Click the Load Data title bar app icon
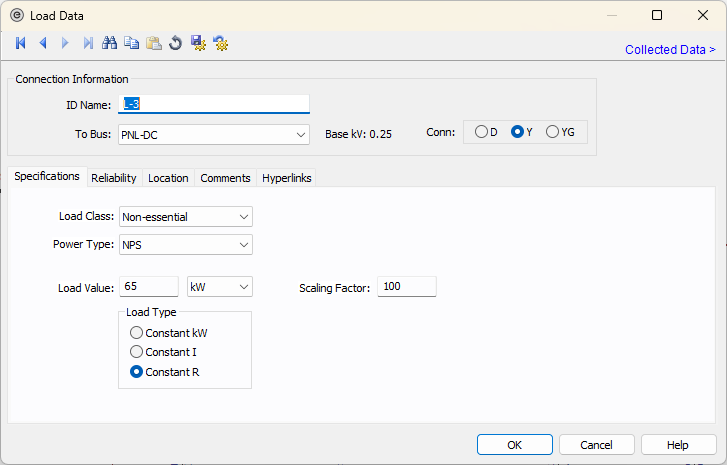Image resolution: width=727 pixels, height=465 pixels. (x=17, y=15)
